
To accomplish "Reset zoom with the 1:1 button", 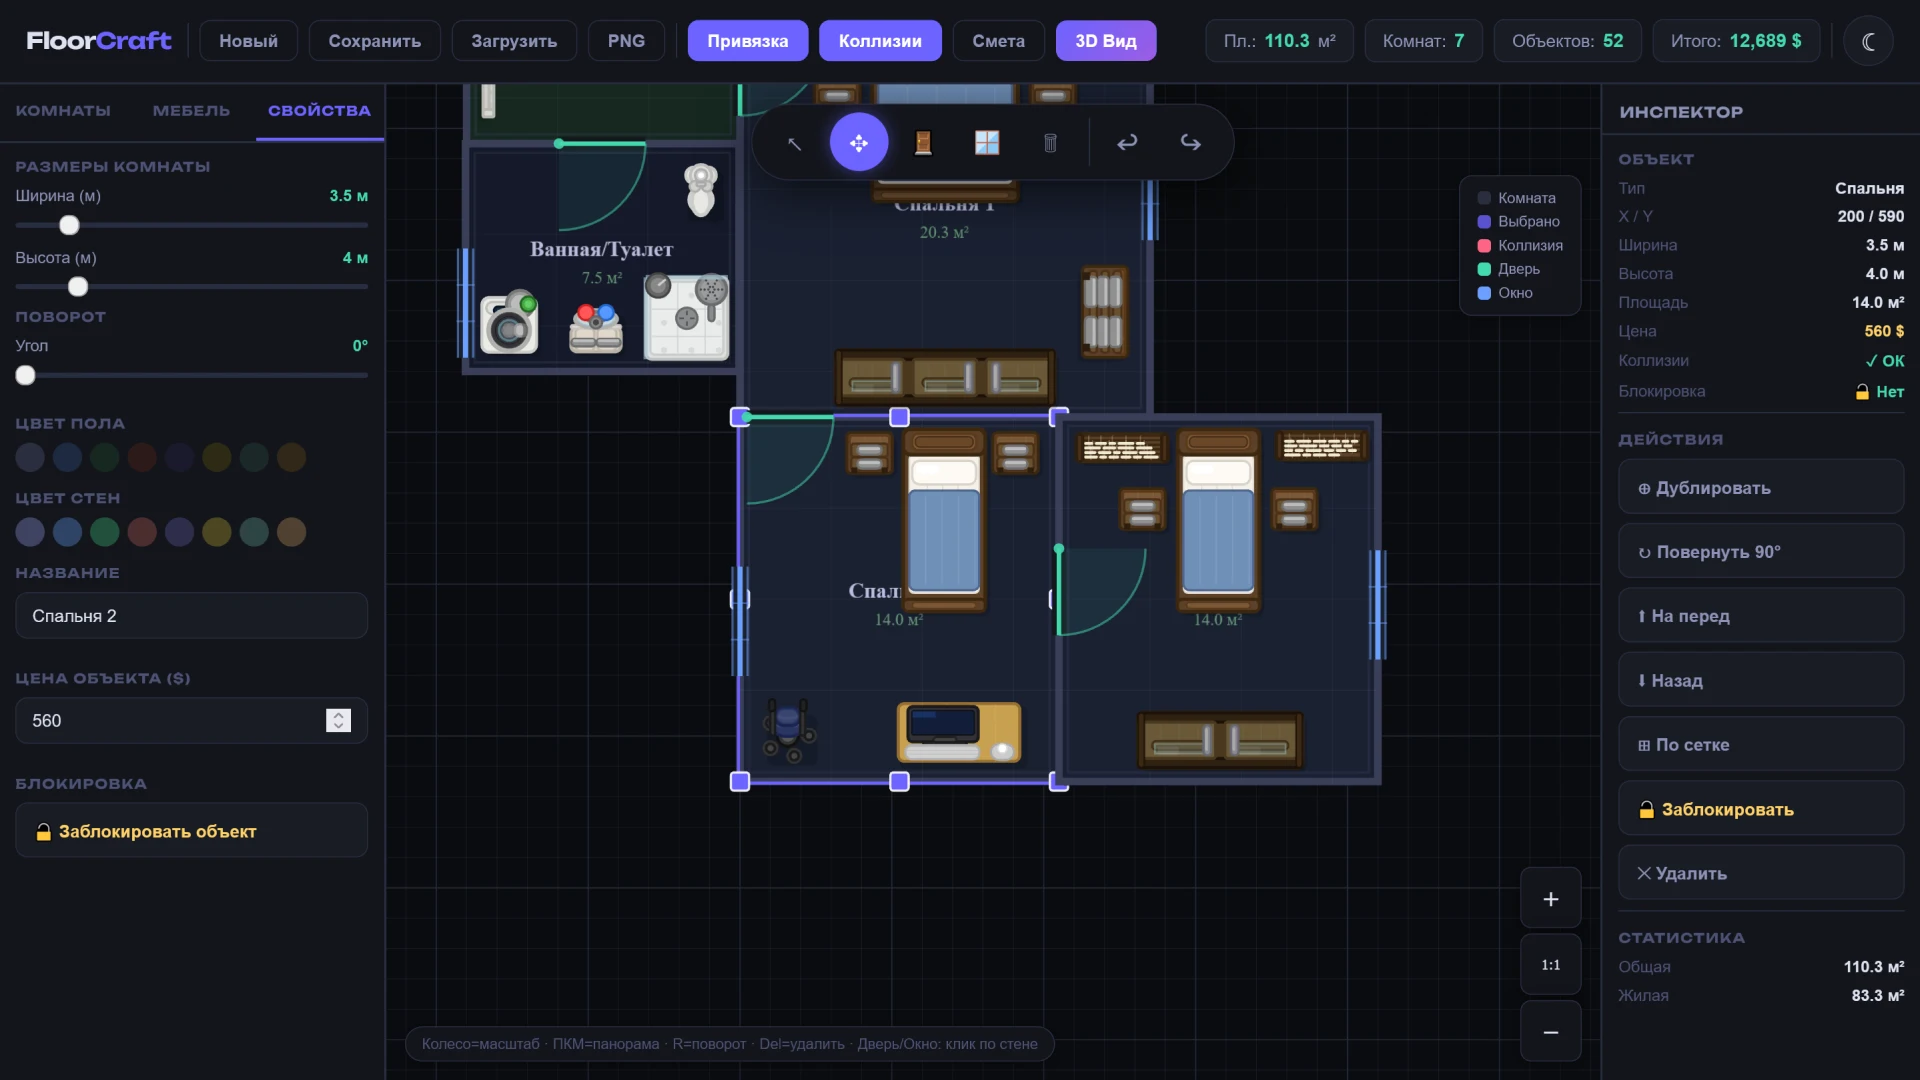I will (x=1550, y=965).
